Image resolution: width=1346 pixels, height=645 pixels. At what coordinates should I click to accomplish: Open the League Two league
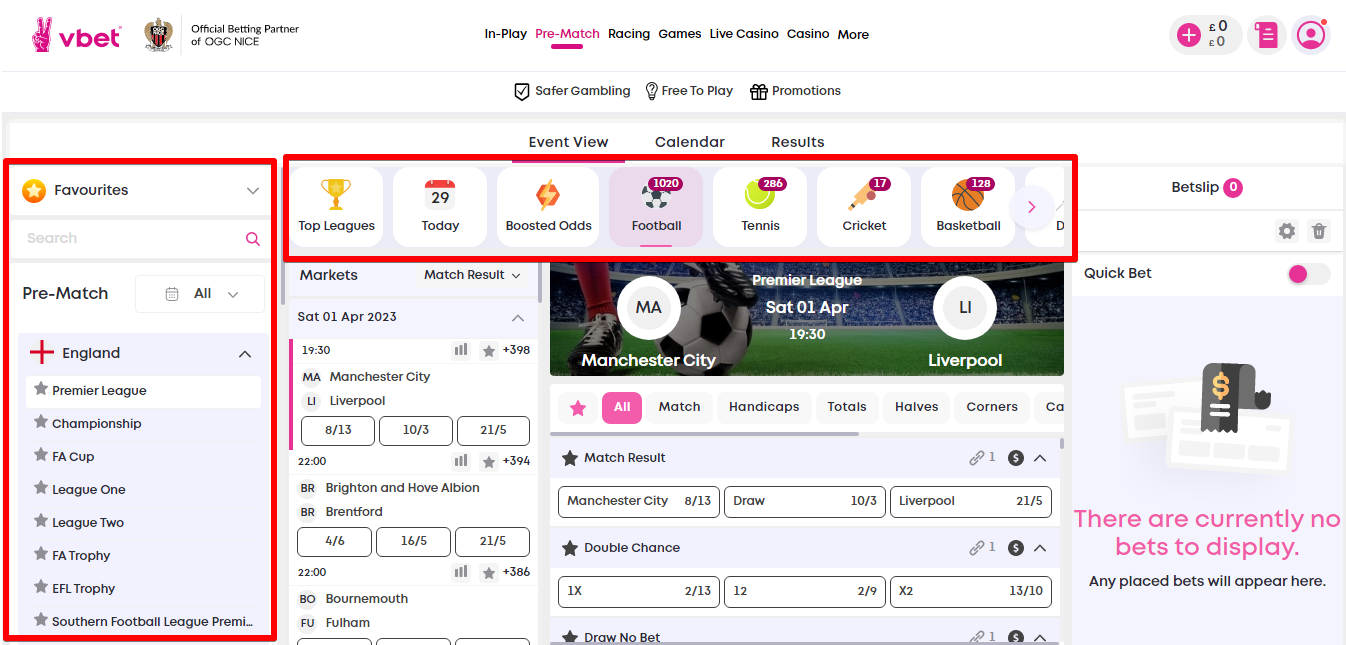point(88,523)
